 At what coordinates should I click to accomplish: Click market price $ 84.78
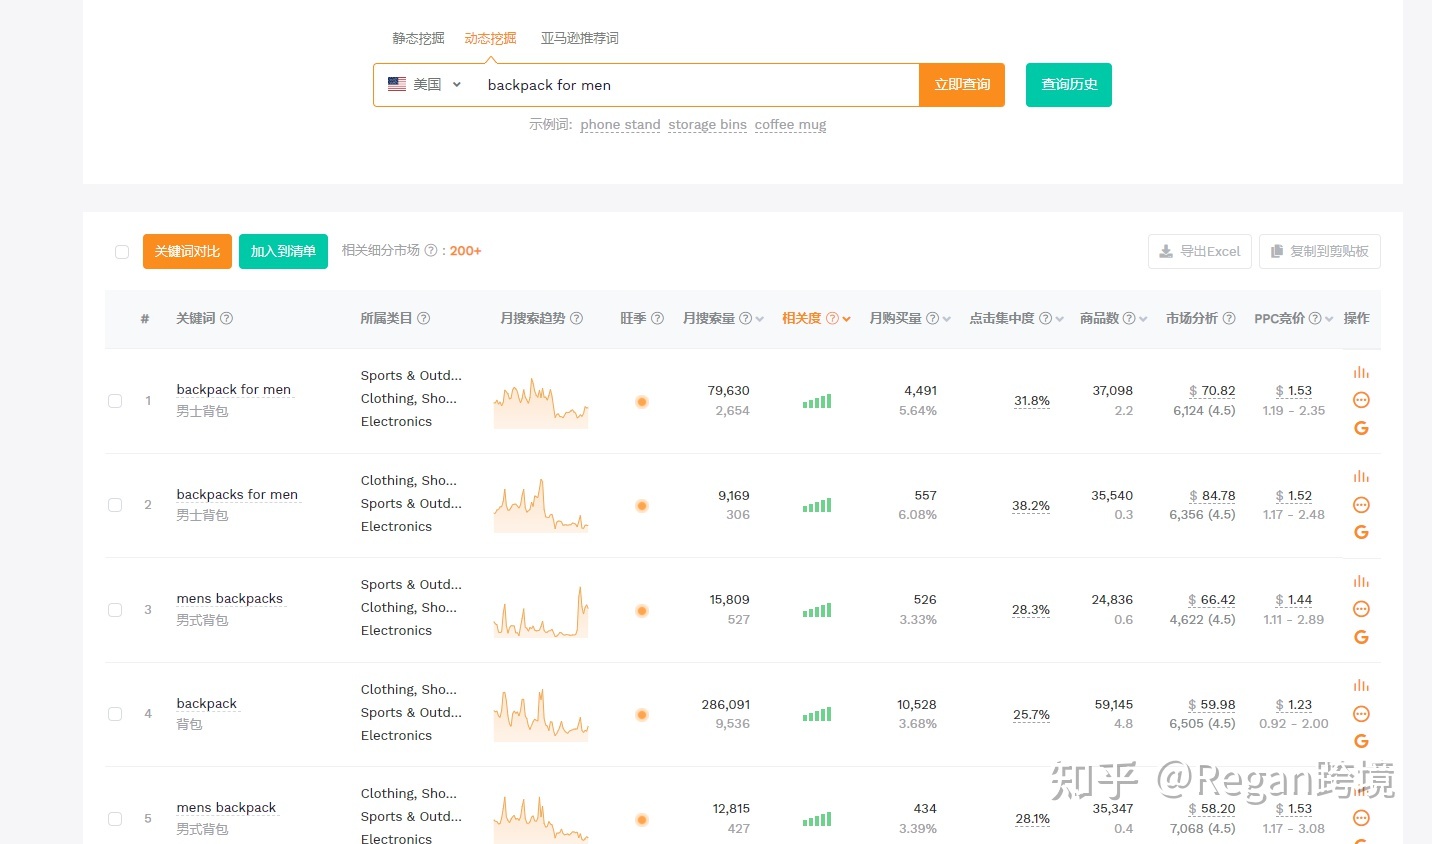click(1212, 496)
